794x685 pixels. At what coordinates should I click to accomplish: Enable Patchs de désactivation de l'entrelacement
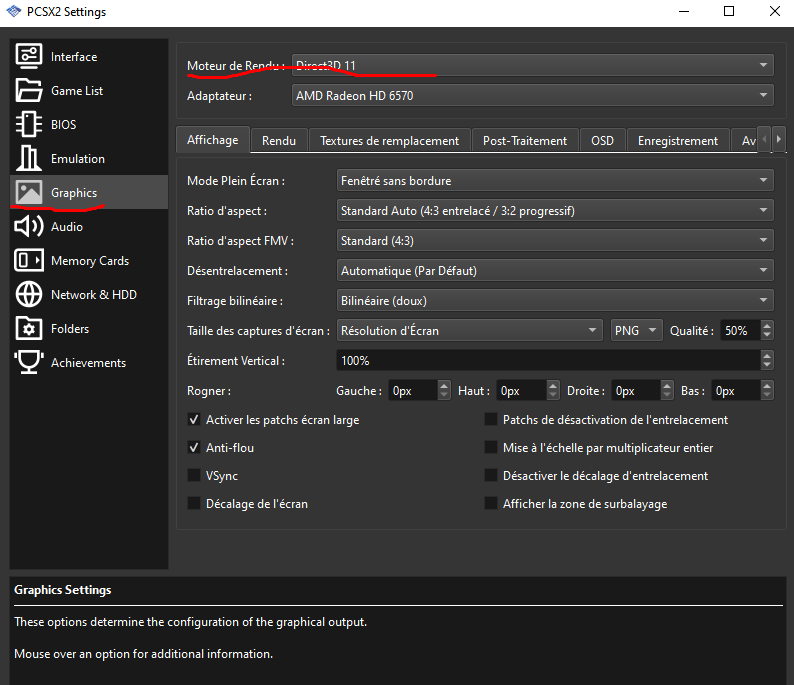click(x=491, y=419)
